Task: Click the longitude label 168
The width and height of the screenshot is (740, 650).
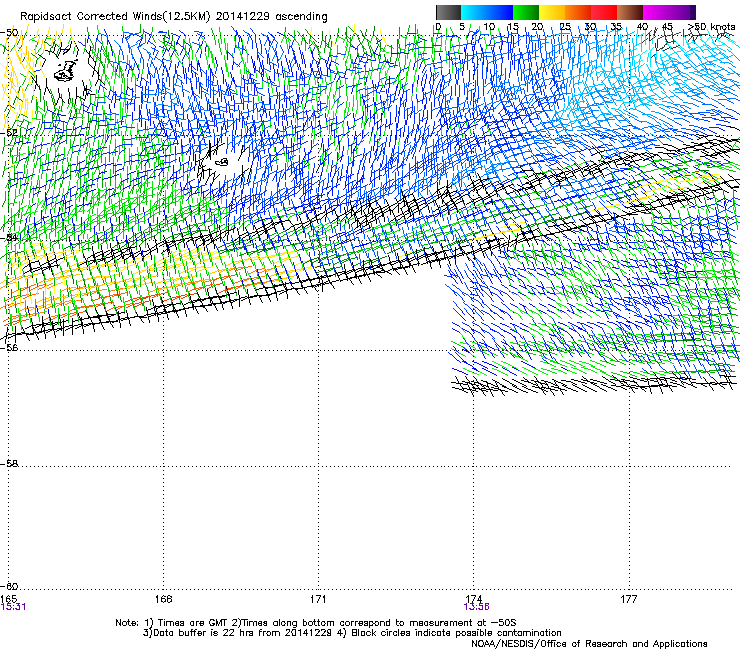Action: 163,599
